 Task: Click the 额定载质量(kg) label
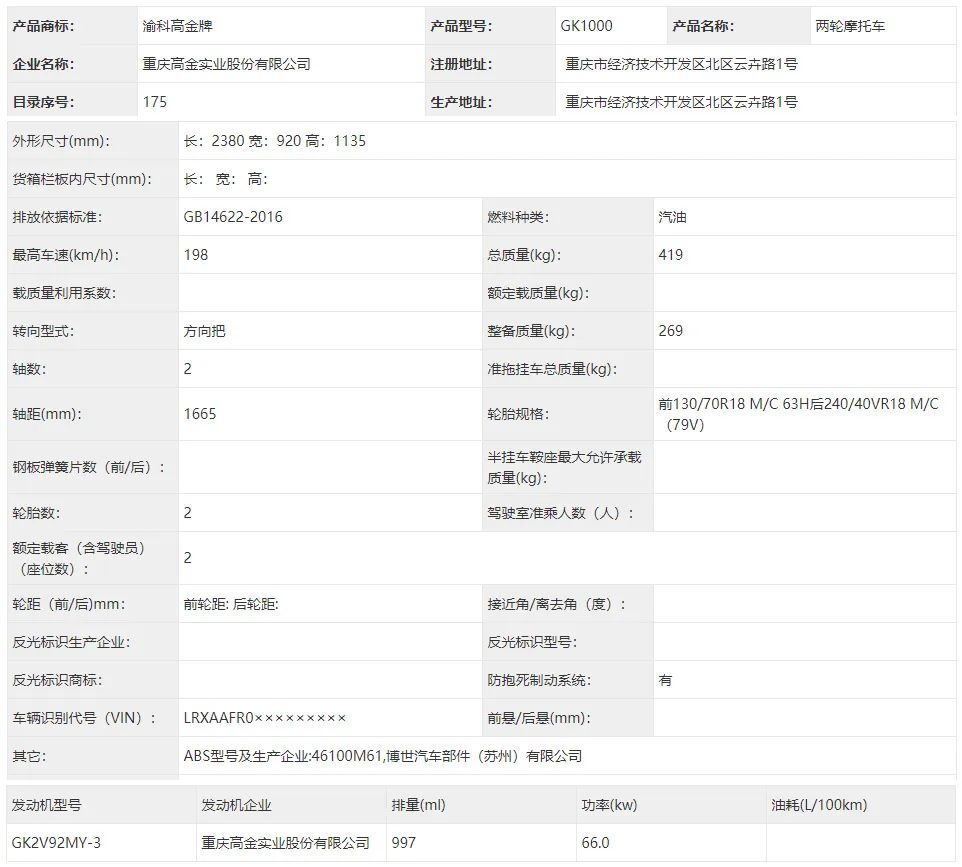538,293
